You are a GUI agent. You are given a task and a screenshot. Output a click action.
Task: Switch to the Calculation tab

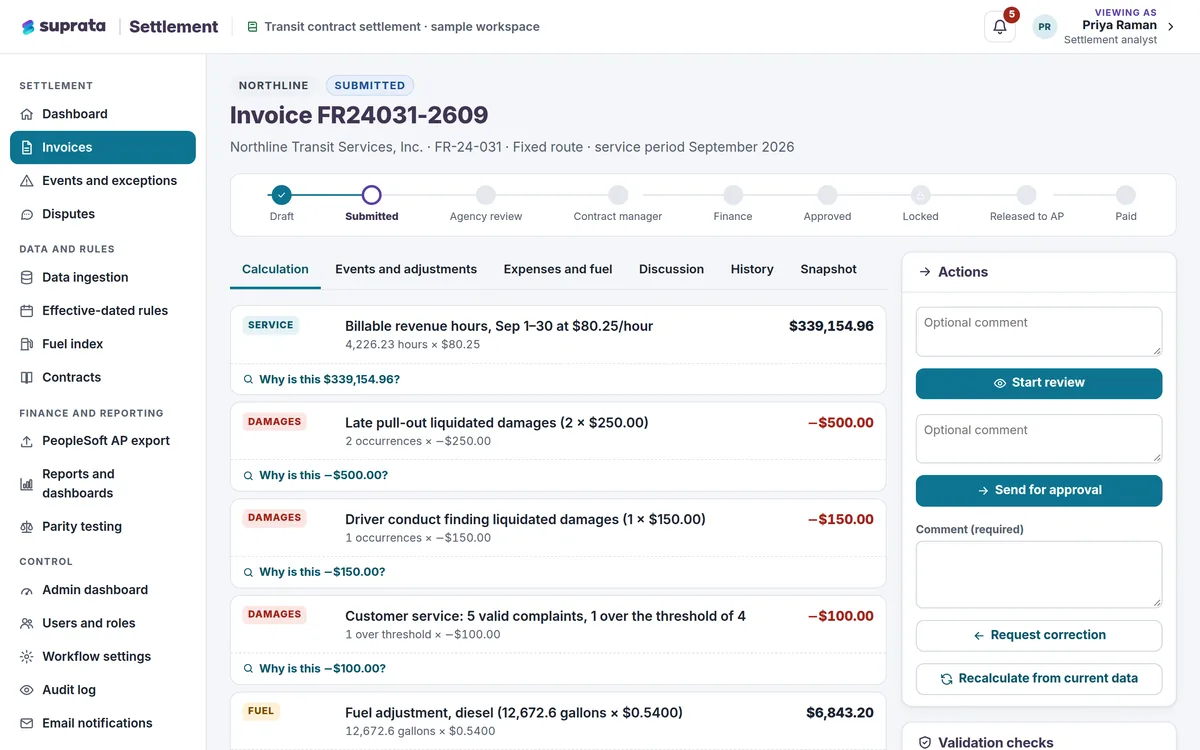pos(275,269)
